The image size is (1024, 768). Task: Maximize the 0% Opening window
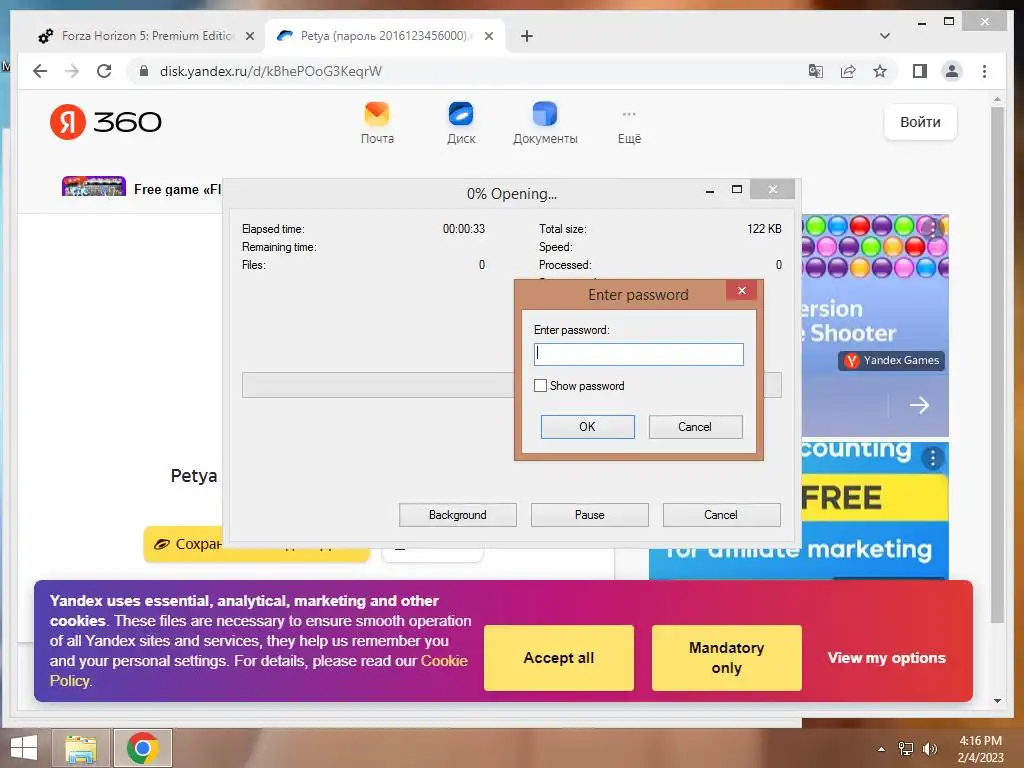[x=737, y=189]
